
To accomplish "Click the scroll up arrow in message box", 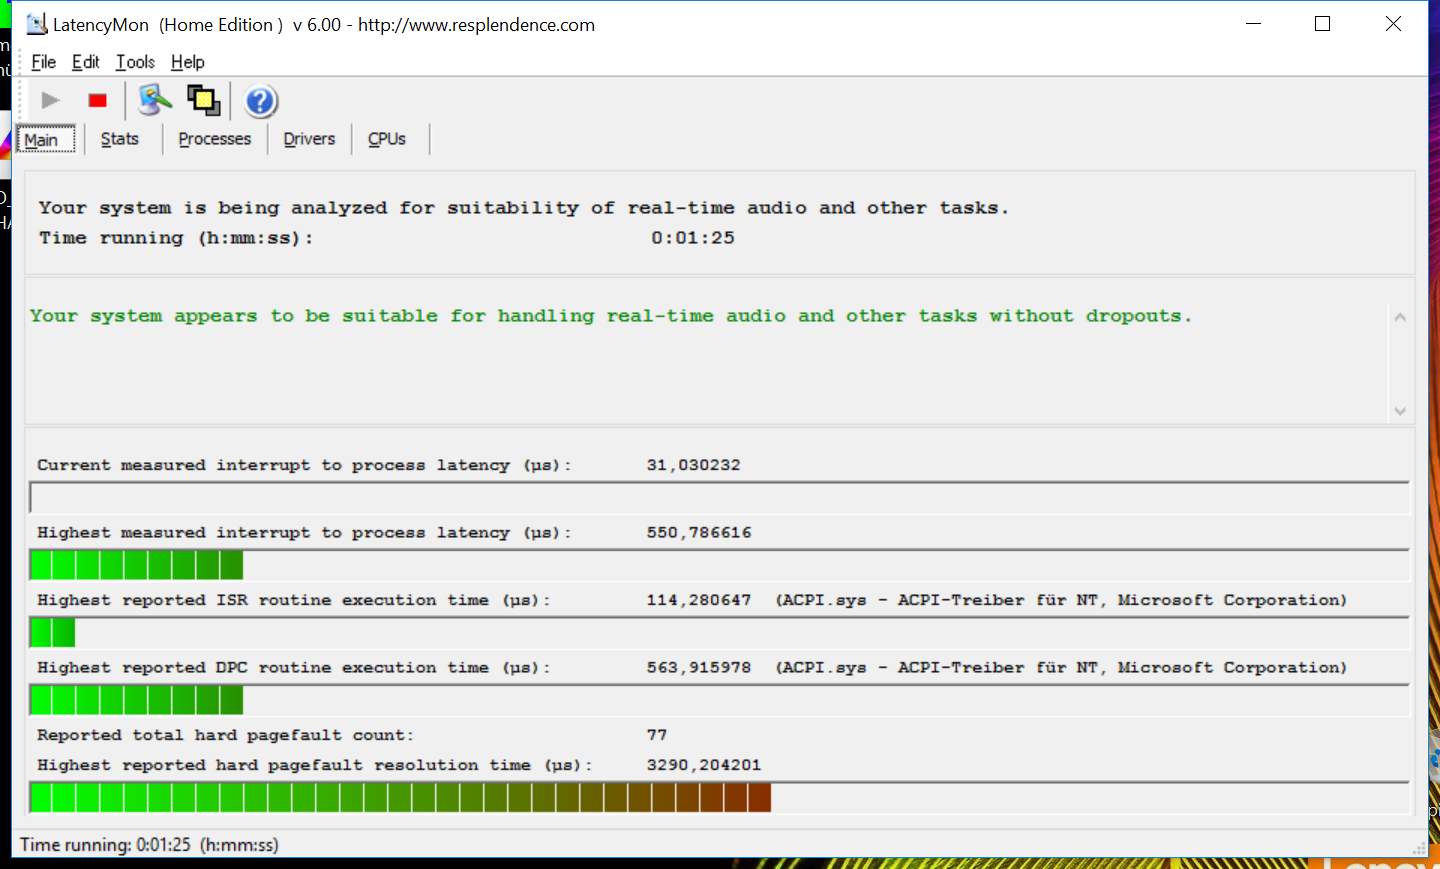I will (1400, 317).
